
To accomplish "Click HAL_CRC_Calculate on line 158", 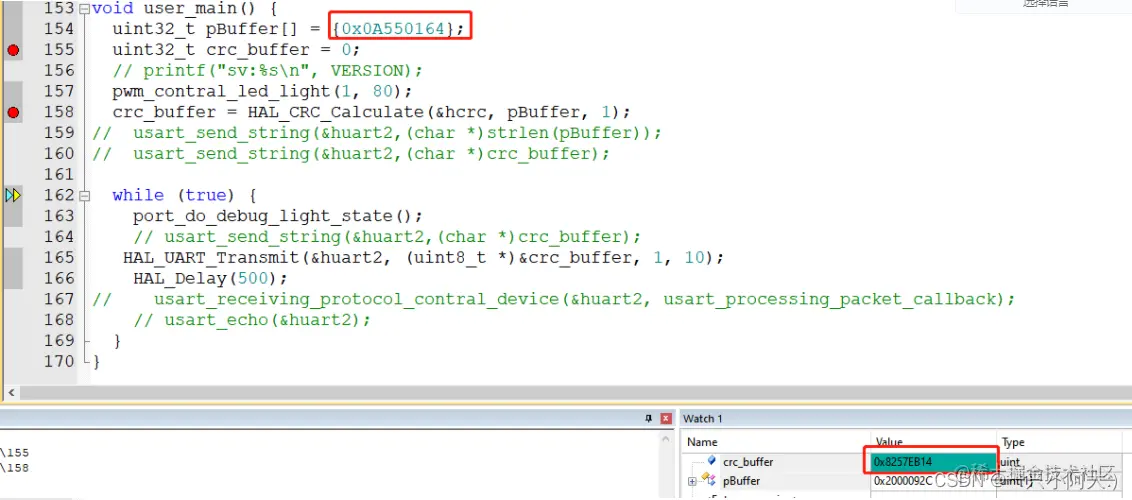I will pyautogui.click(x=334, y=113).
